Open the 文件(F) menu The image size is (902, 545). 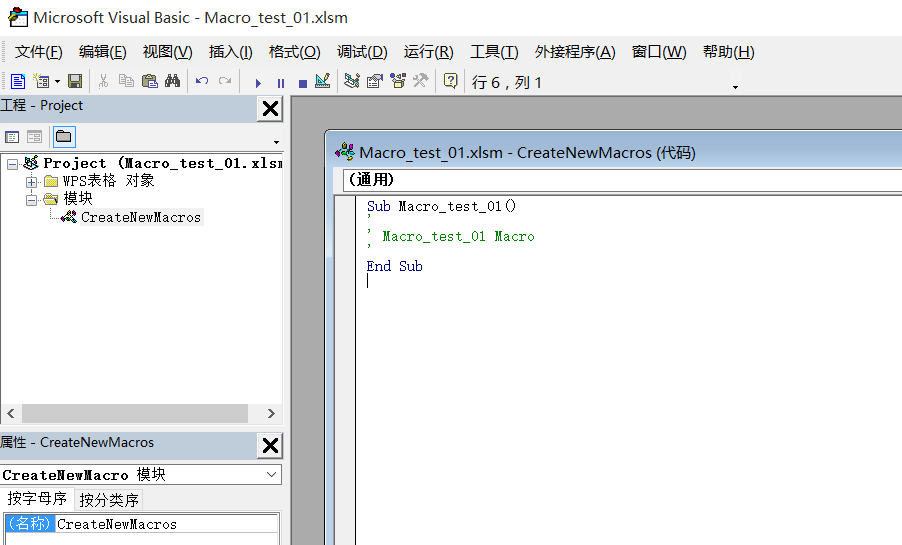tap(39, 52)
